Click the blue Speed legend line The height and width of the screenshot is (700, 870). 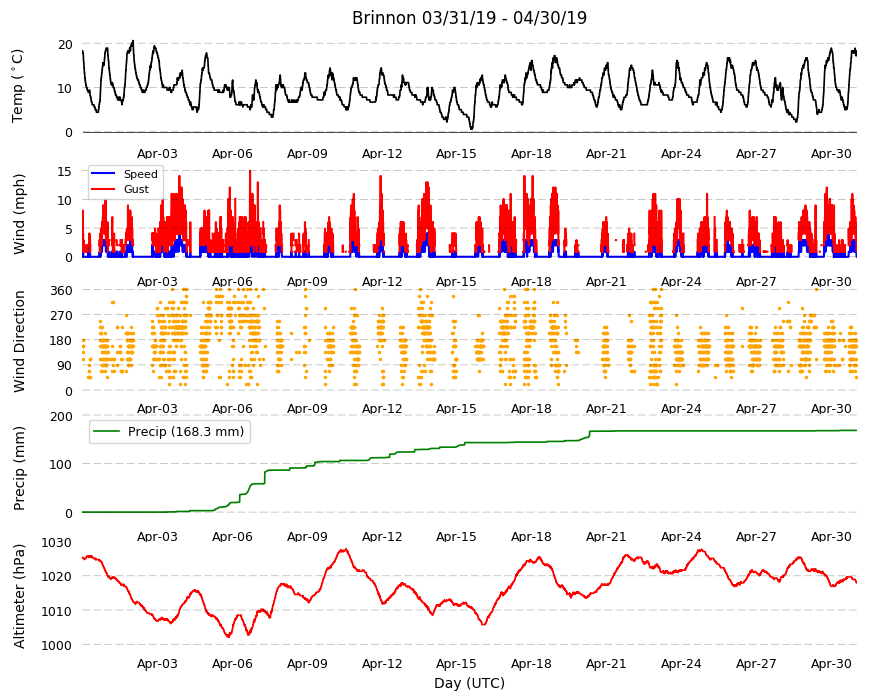pyautogui.click(x=103, y=174)
